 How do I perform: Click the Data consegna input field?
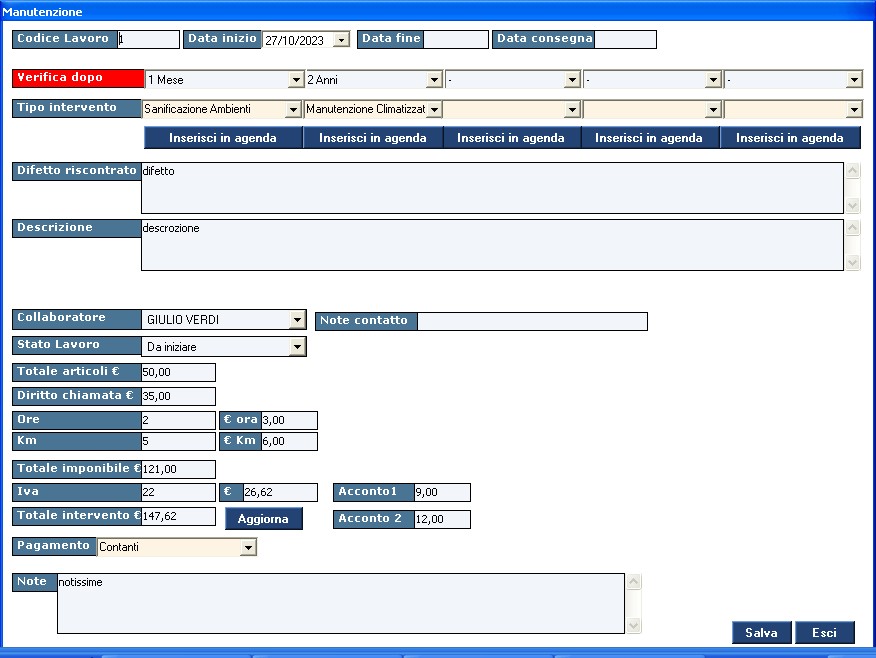coord(625,40)
